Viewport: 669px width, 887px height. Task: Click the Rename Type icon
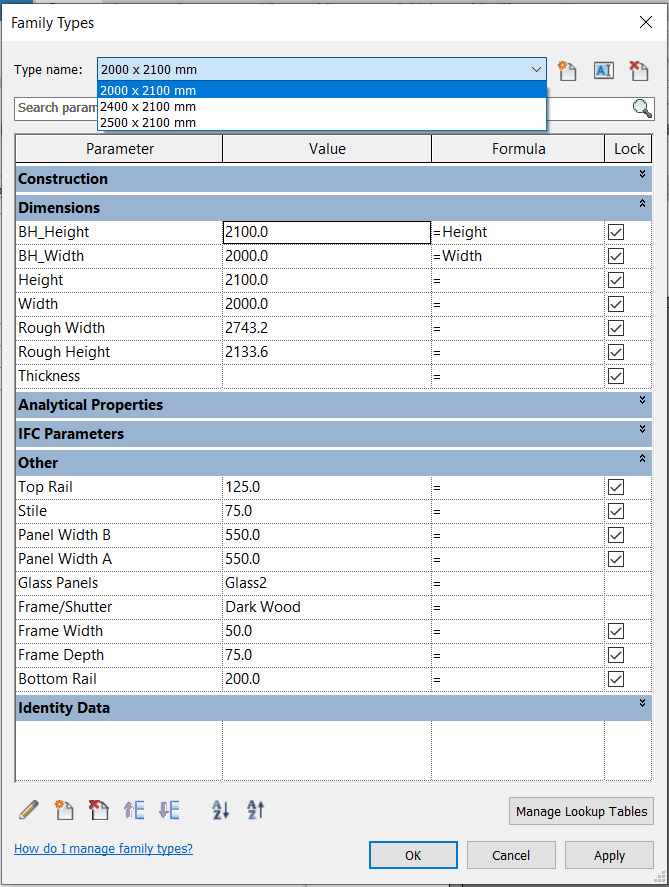click(x=603, y=70)
